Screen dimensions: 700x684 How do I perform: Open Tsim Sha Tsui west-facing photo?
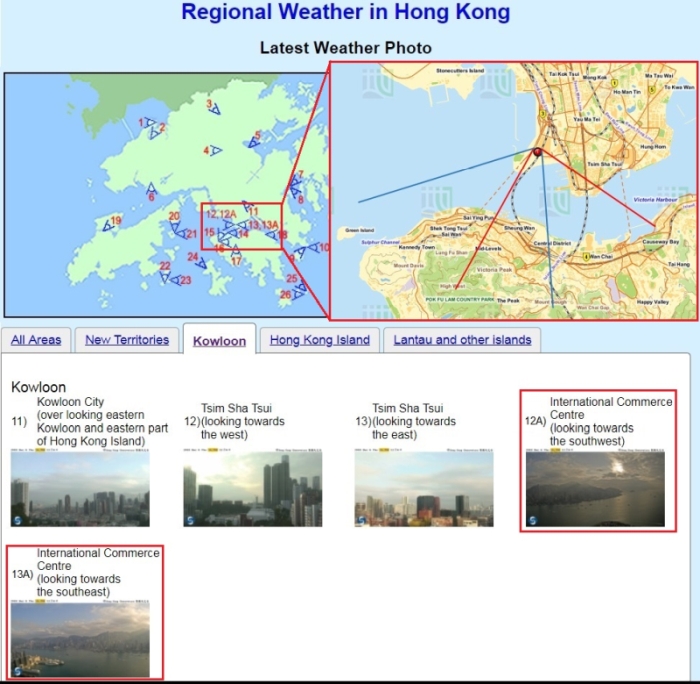point(252,490)
